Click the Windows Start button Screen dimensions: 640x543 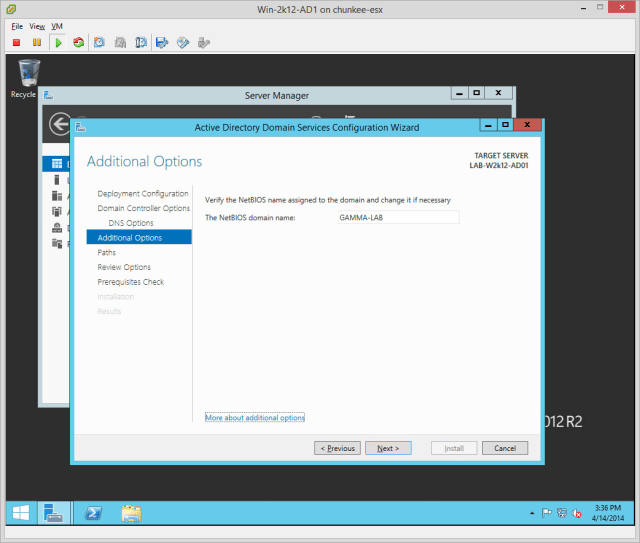pyautogui.click(x=21, y=513)
